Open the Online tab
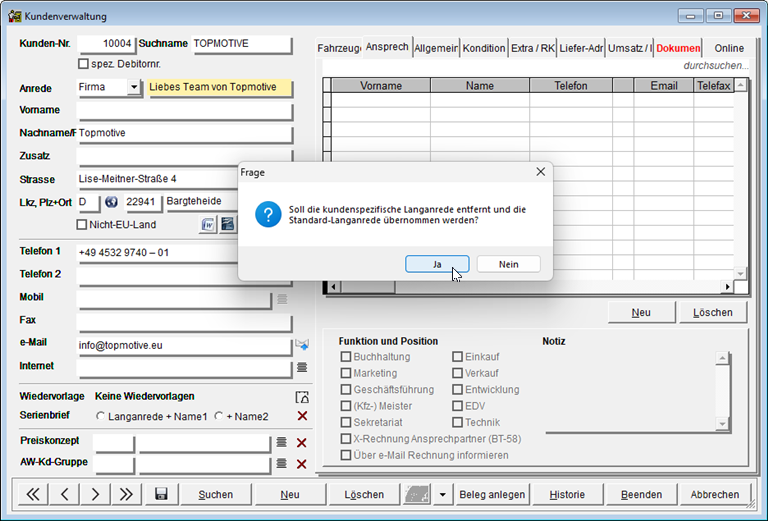Screen dimensions: 768x521 coord(729,48)
